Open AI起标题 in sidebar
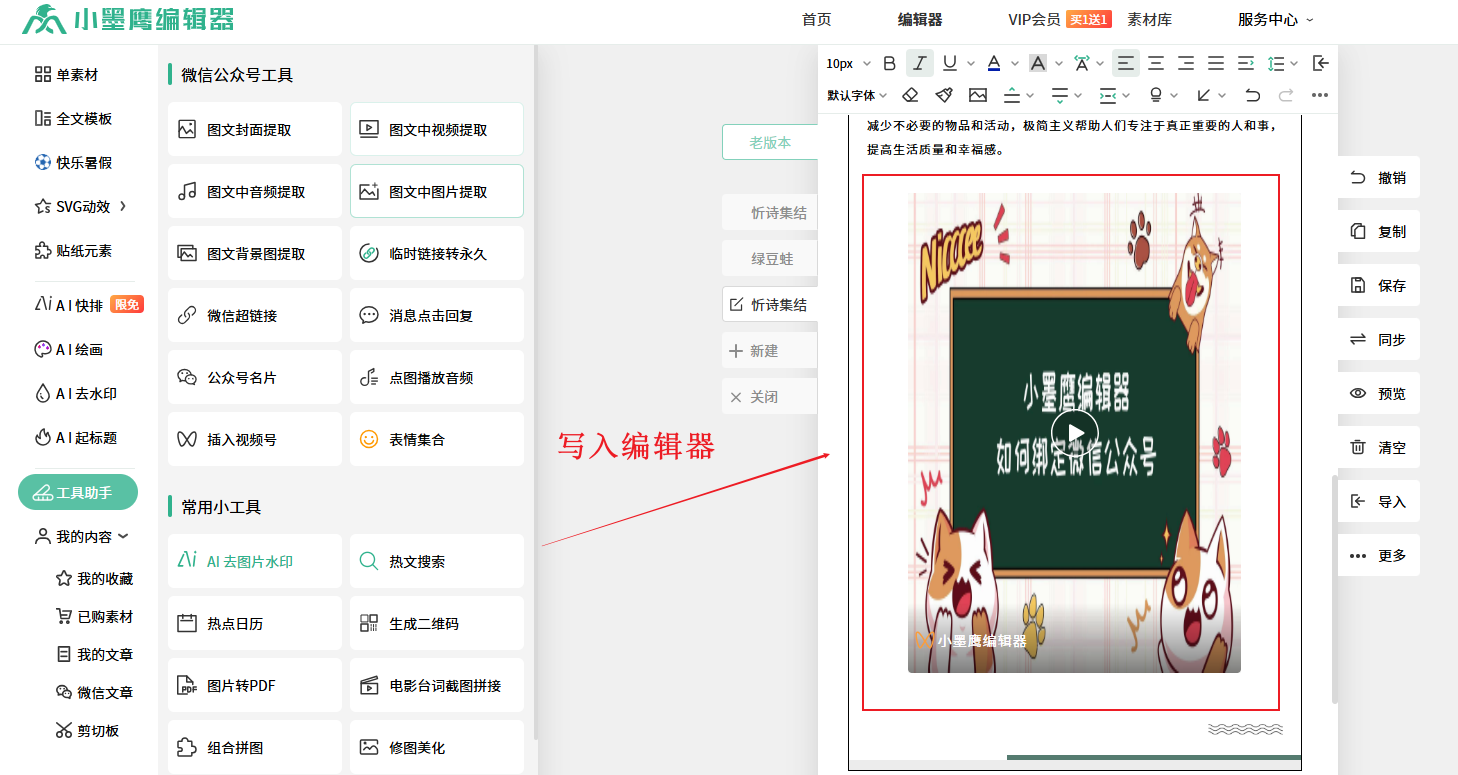1458x775 pixels. pyautogui.click(x=75, y=437)
